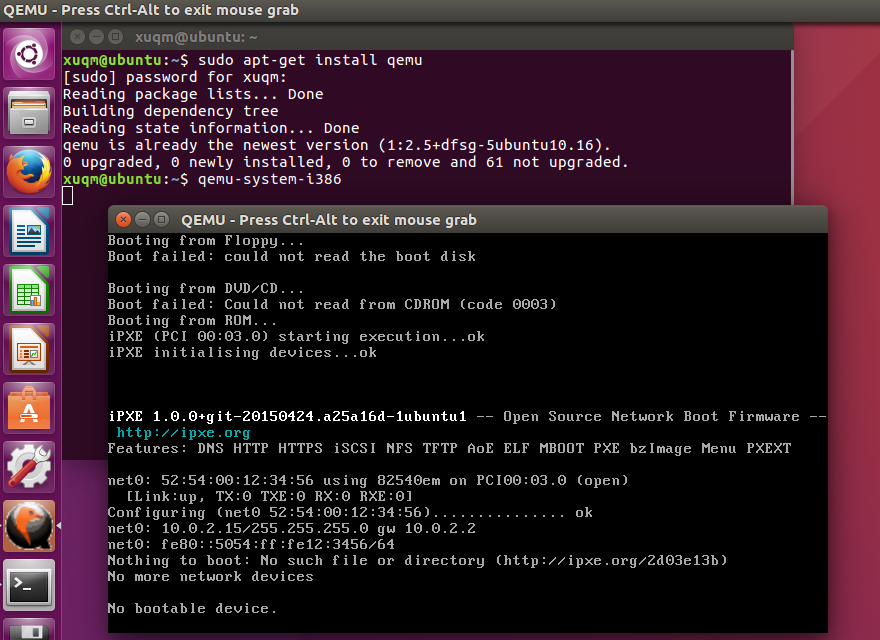
Task: Click 'Boot failed: could not read the boot disk'
Action: (x=292, y=257)
